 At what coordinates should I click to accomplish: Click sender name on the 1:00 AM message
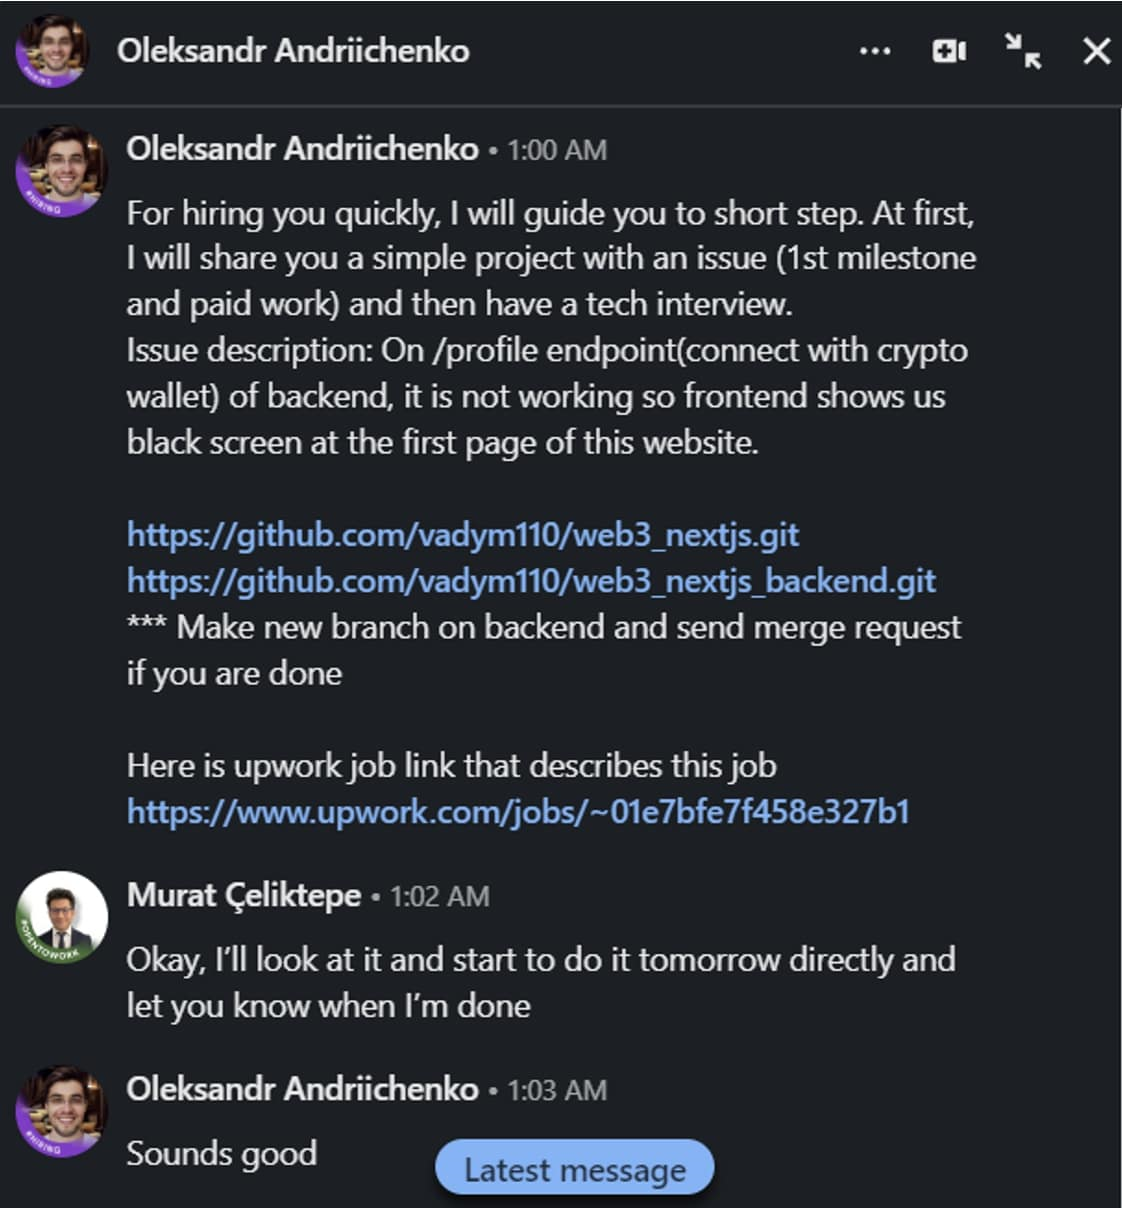pyautogui.click(x=302, y=149)
